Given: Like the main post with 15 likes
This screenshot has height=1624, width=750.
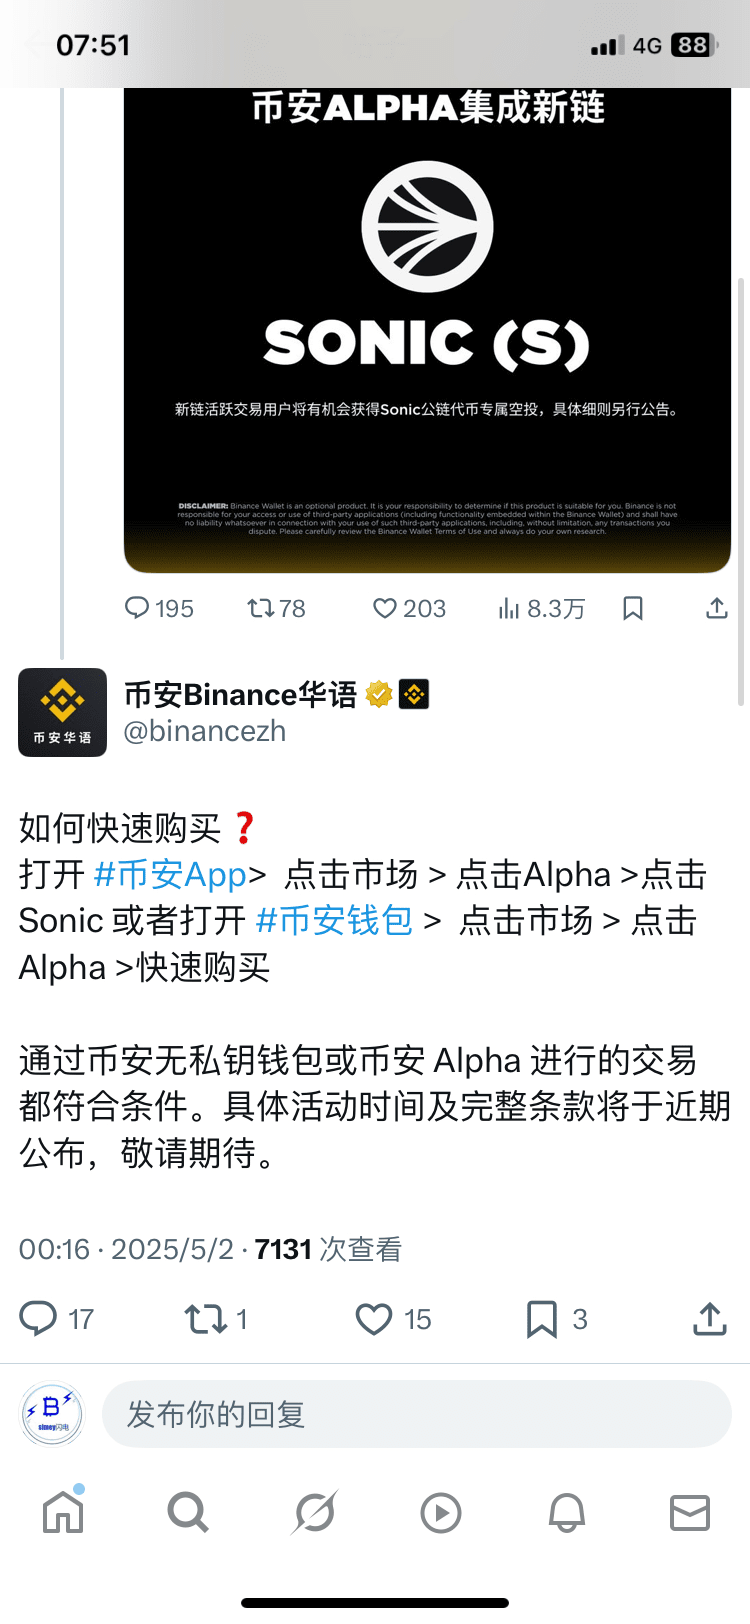Looking at the screenshot, I should pyautogui.click(x=374, y=1319).
